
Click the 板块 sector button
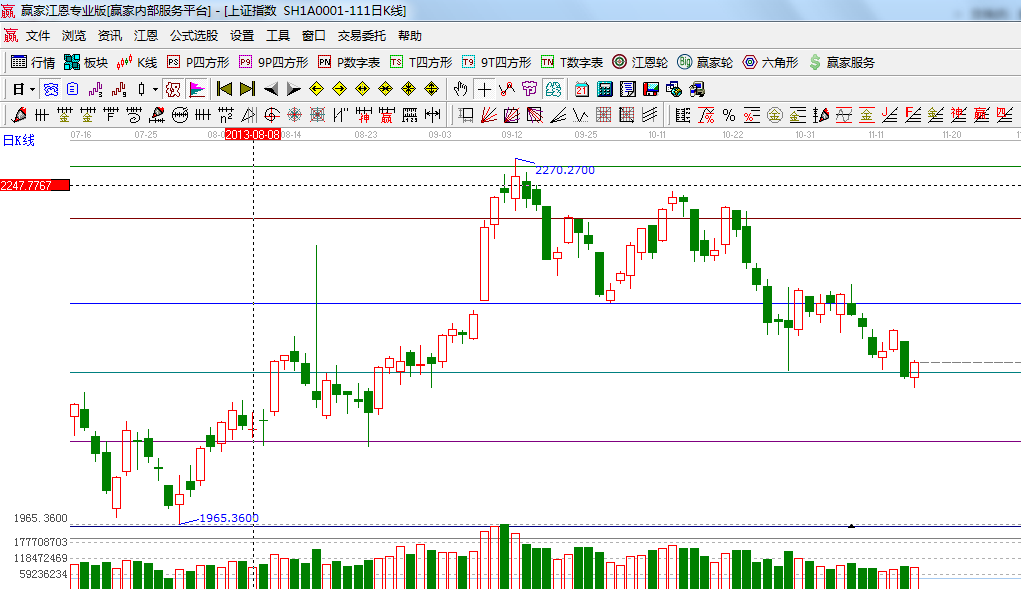click(86, 62)
